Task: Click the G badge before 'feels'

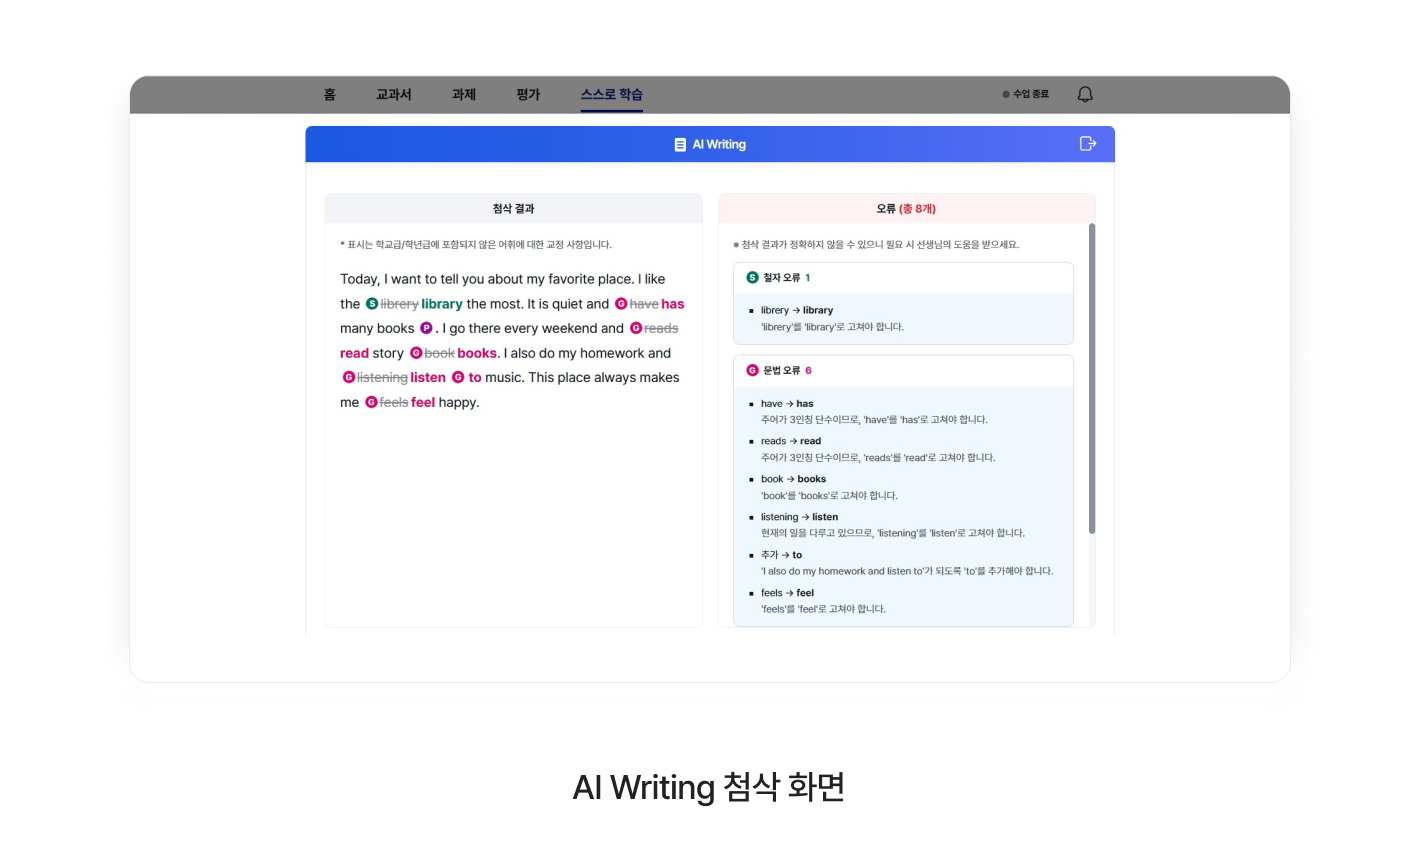Action: [371, 402]
